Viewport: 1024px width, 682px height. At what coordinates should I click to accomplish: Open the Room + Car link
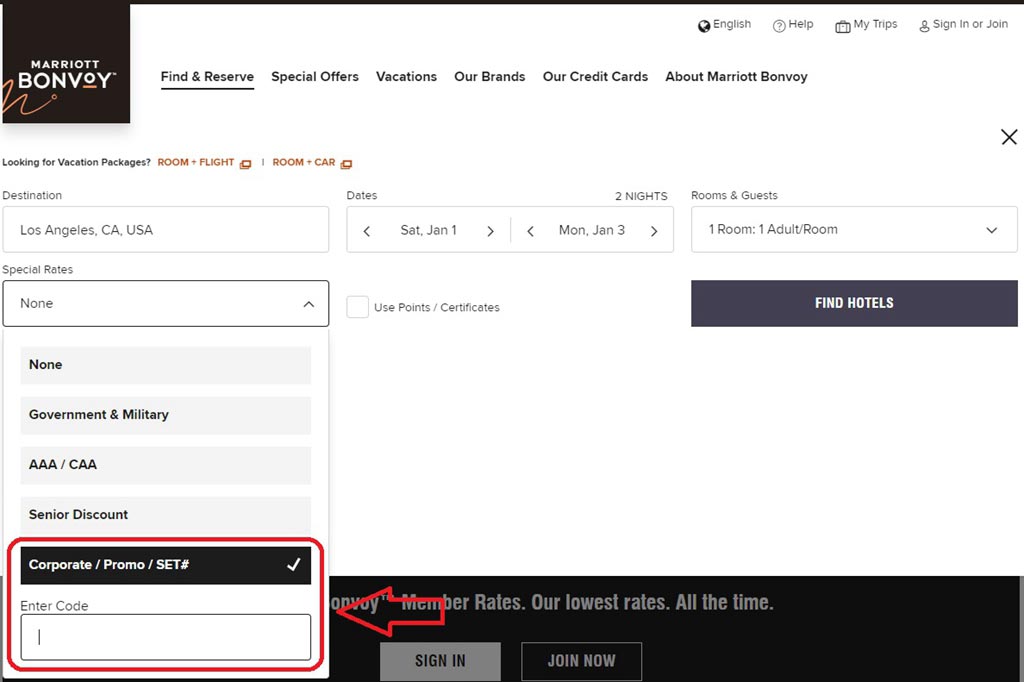click(304, 162)
